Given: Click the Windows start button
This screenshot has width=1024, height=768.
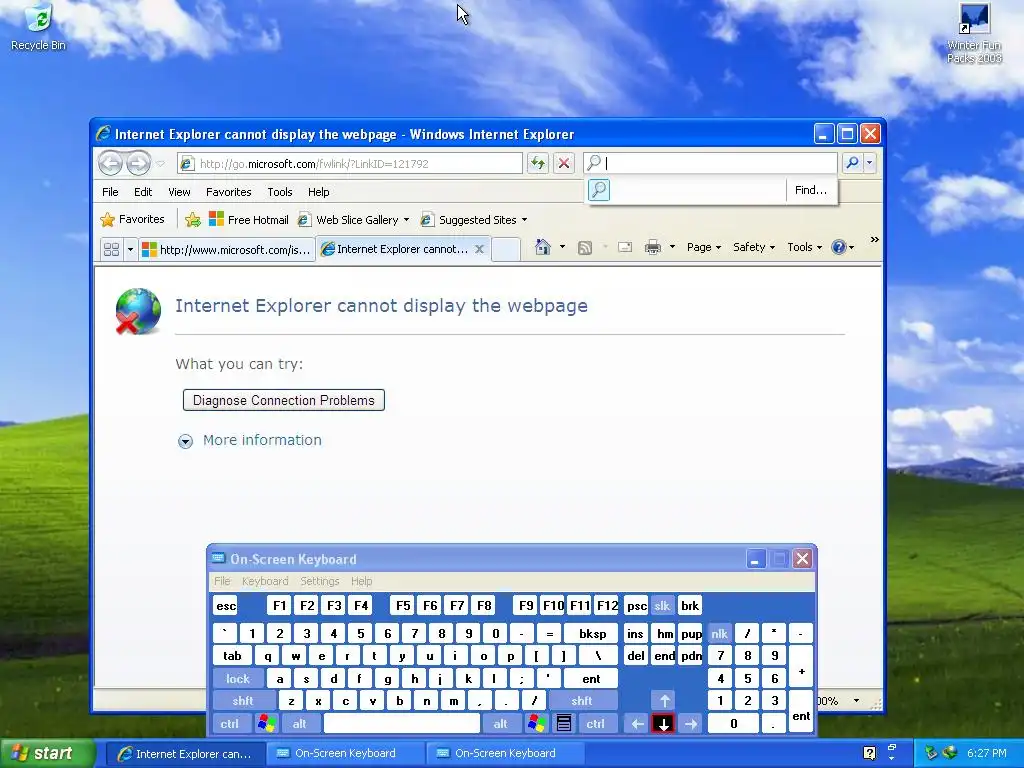Looking at the screenshot, I should pyautogui.click(x=47, y=753).
